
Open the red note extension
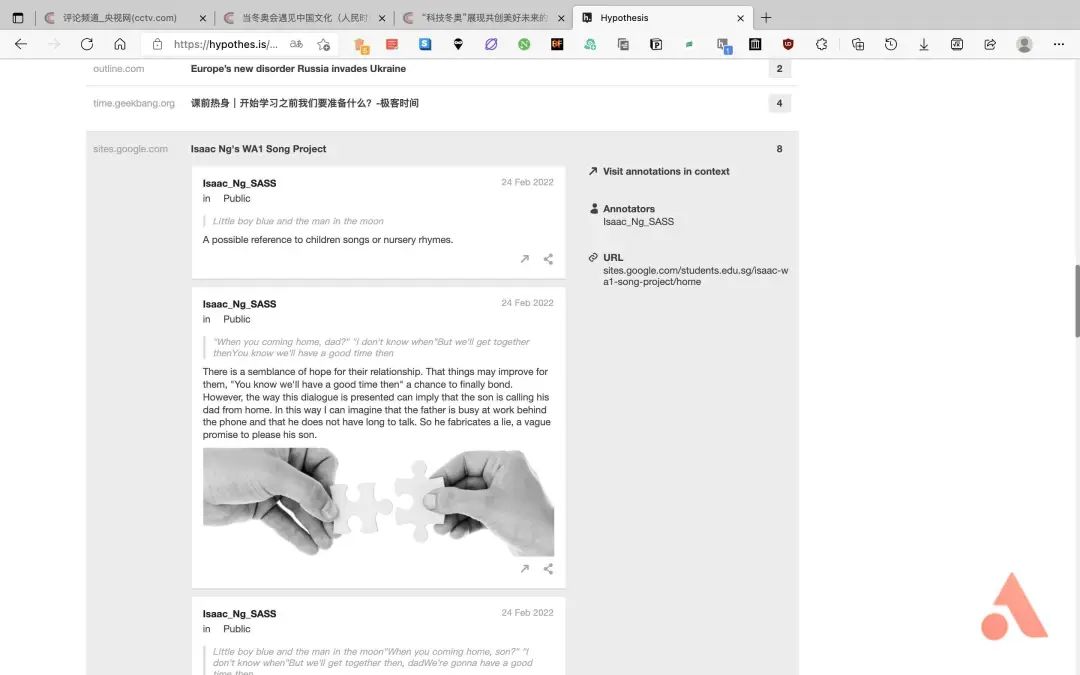click(392, 44)
